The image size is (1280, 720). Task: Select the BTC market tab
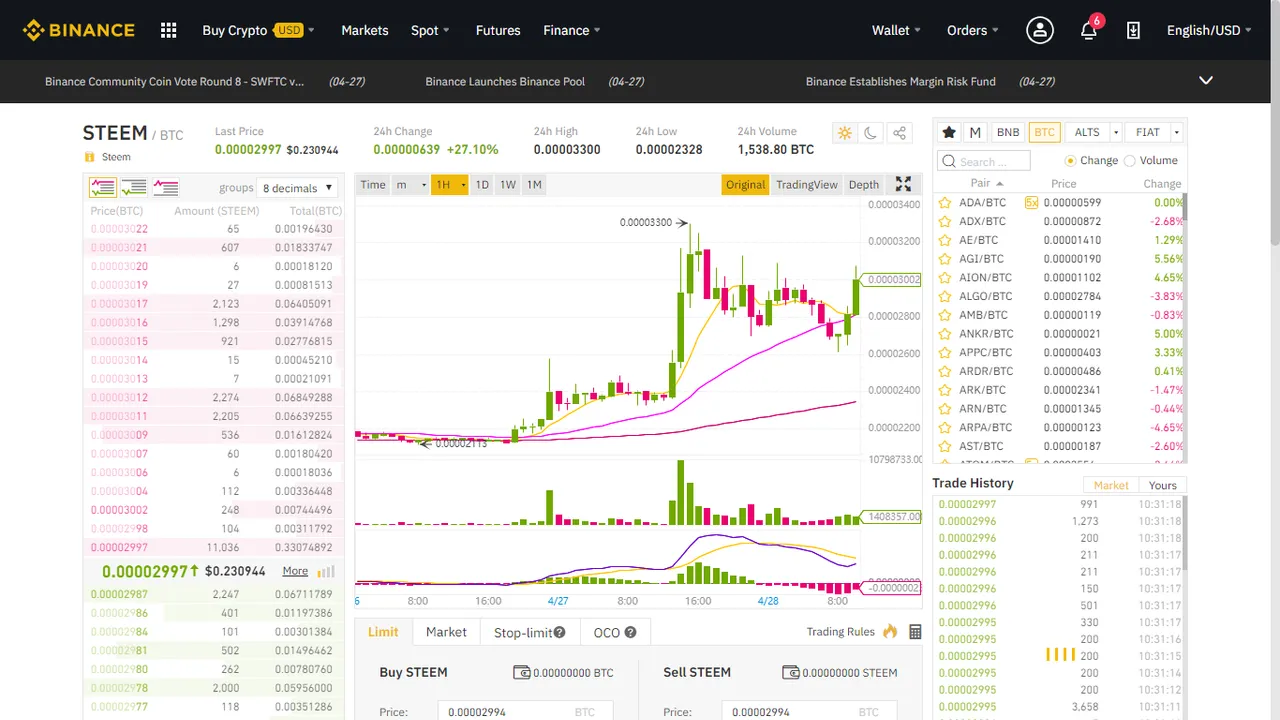point(1045,132)
